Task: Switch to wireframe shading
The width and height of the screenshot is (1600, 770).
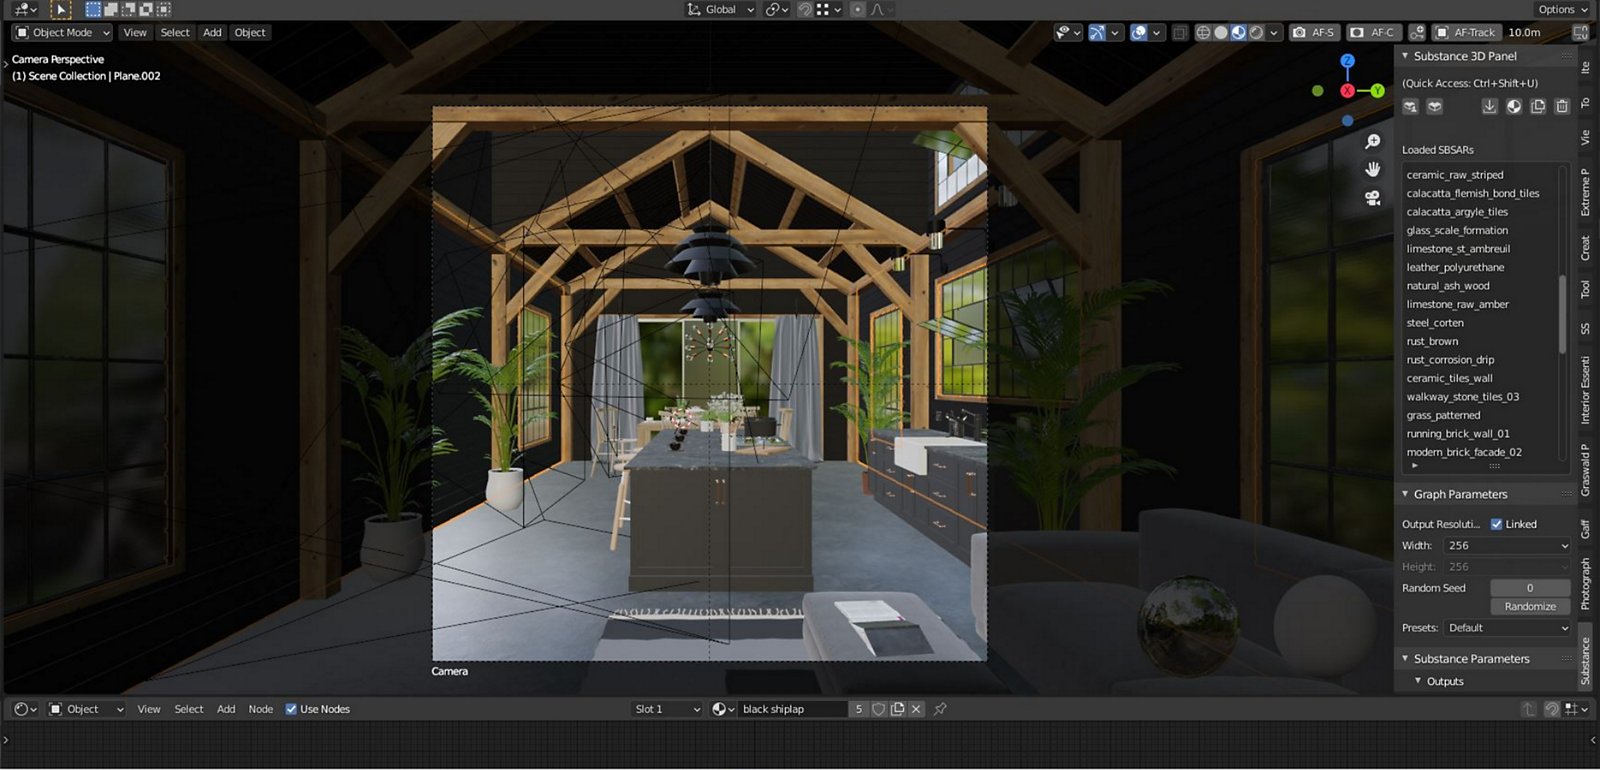Action: pyautogui.click(x=1203, y=32)
